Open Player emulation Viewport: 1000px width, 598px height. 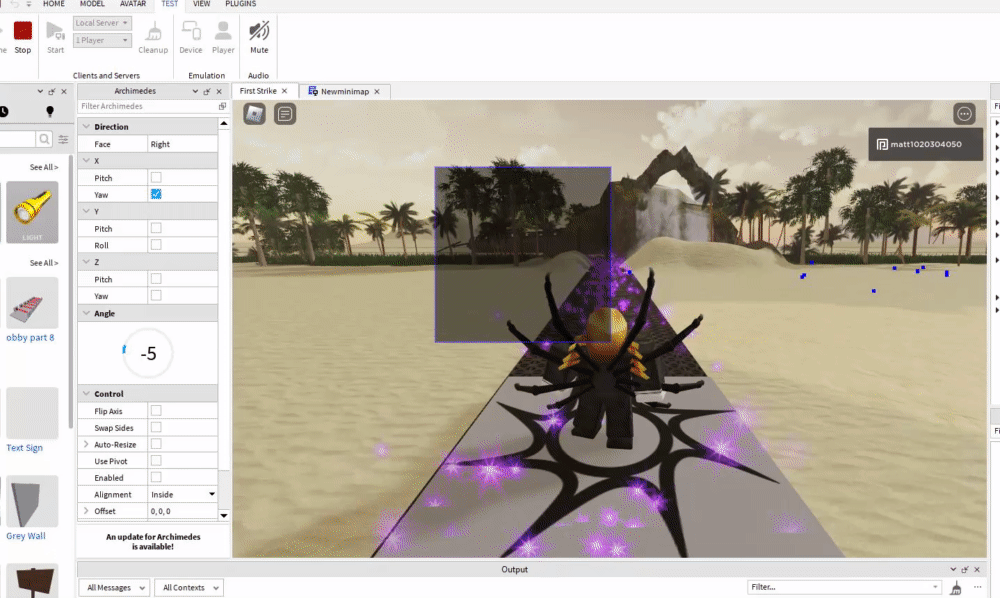(x=223, y=31)
